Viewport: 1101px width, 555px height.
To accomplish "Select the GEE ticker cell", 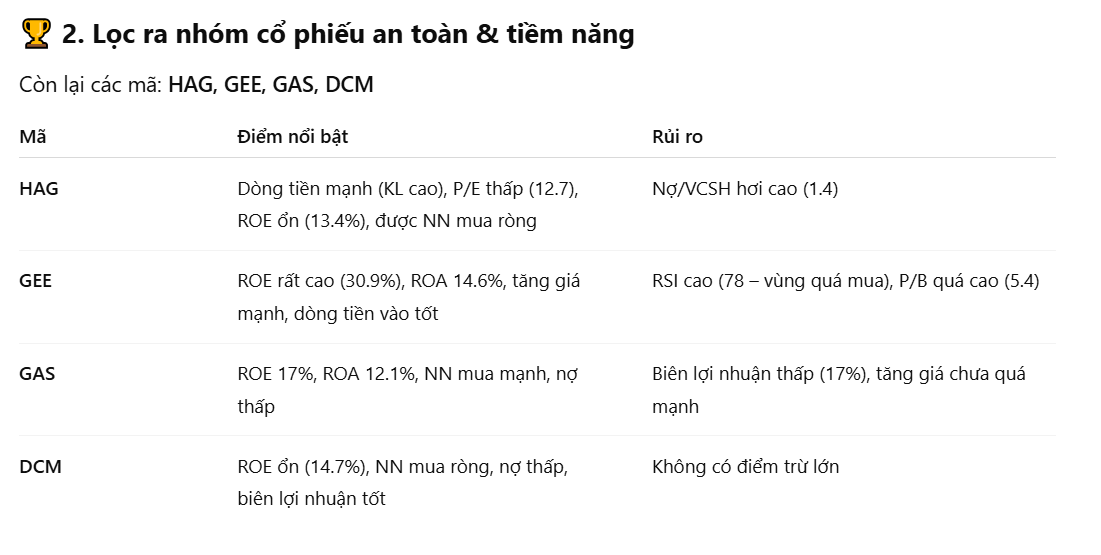I will (x=36, y=281).
